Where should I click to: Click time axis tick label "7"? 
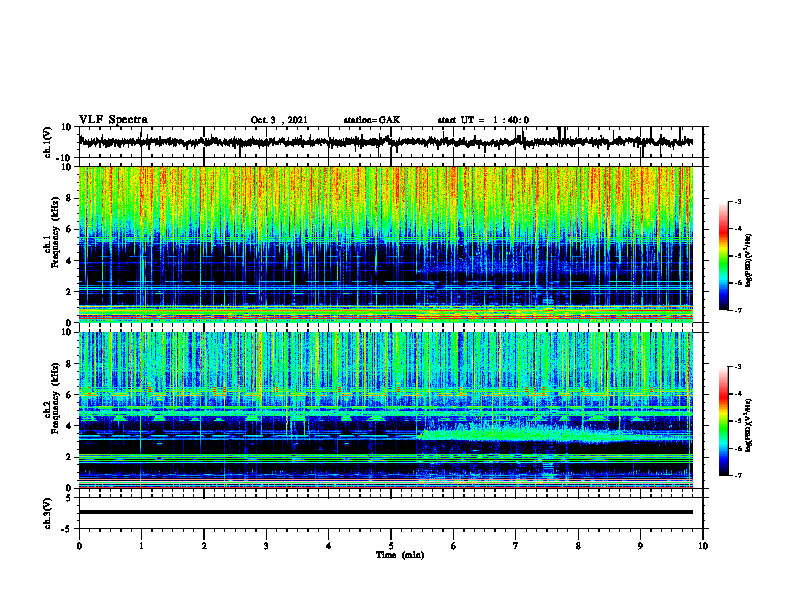tap(516, 546)
